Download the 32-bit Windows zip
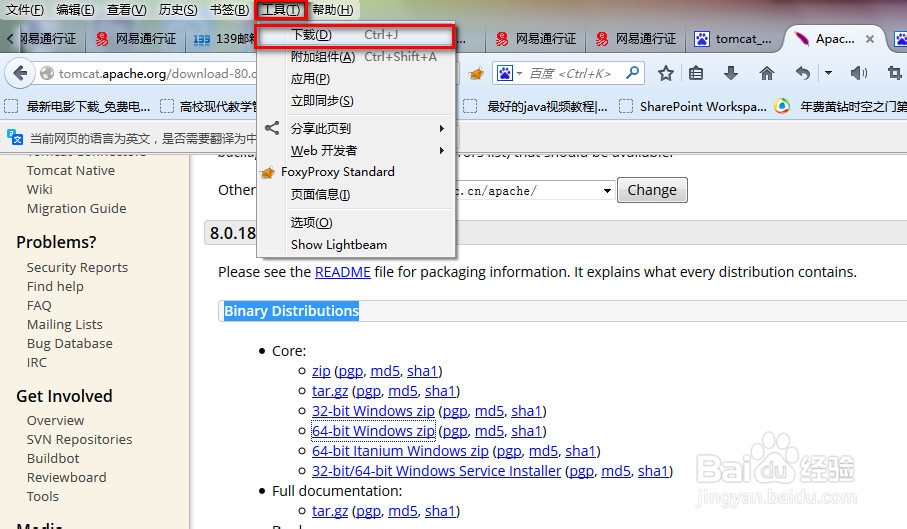The image size is (907, 529). pos(373,410)
